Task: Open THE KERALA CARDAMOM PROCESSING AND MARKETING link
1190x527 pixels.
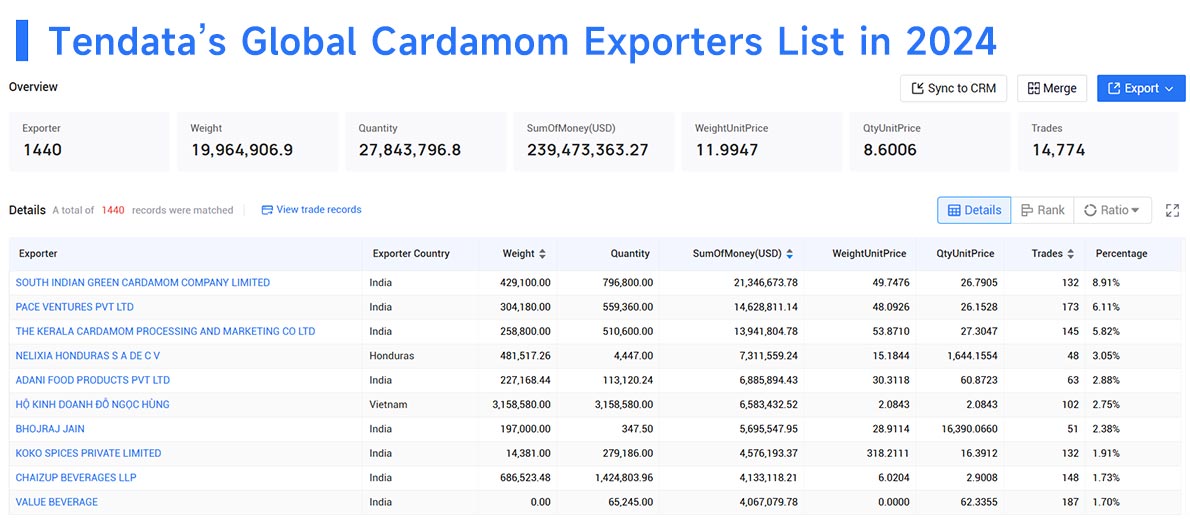Action: click(x=165, y=331)
